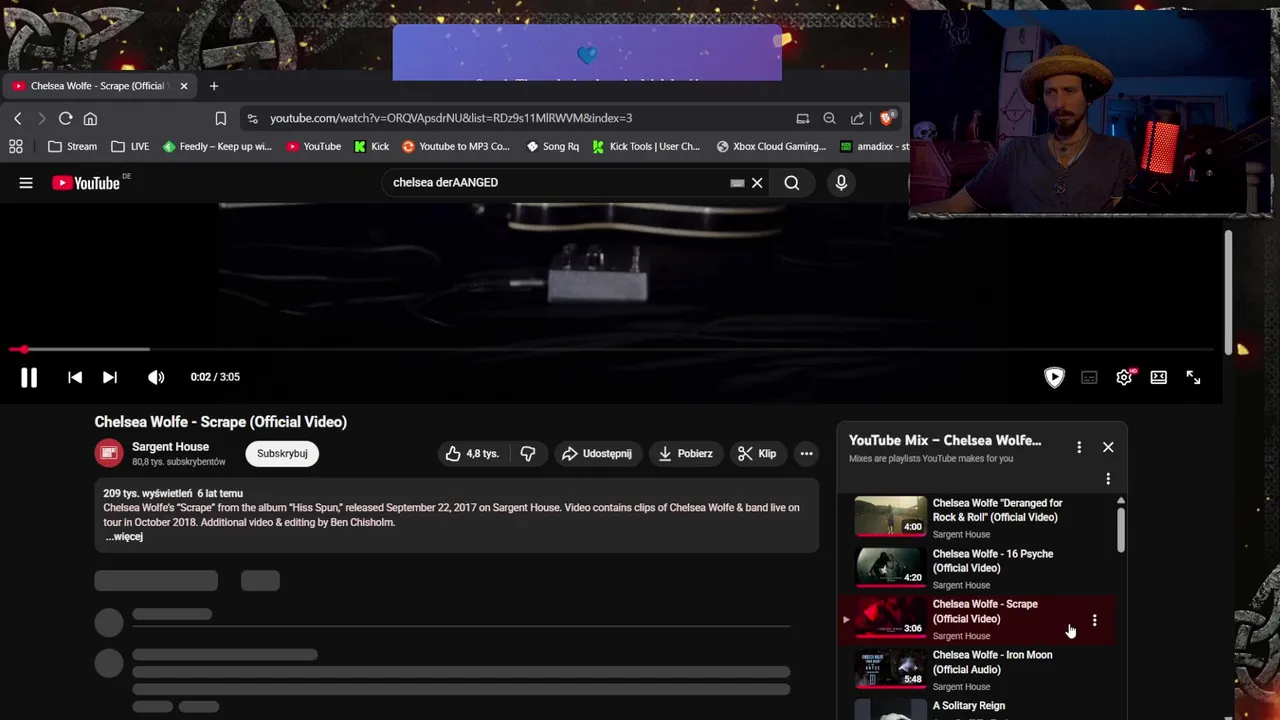1280x720 pixels.
Task: Open the 'Song Rq' bookmark
Action: (552, 147)
